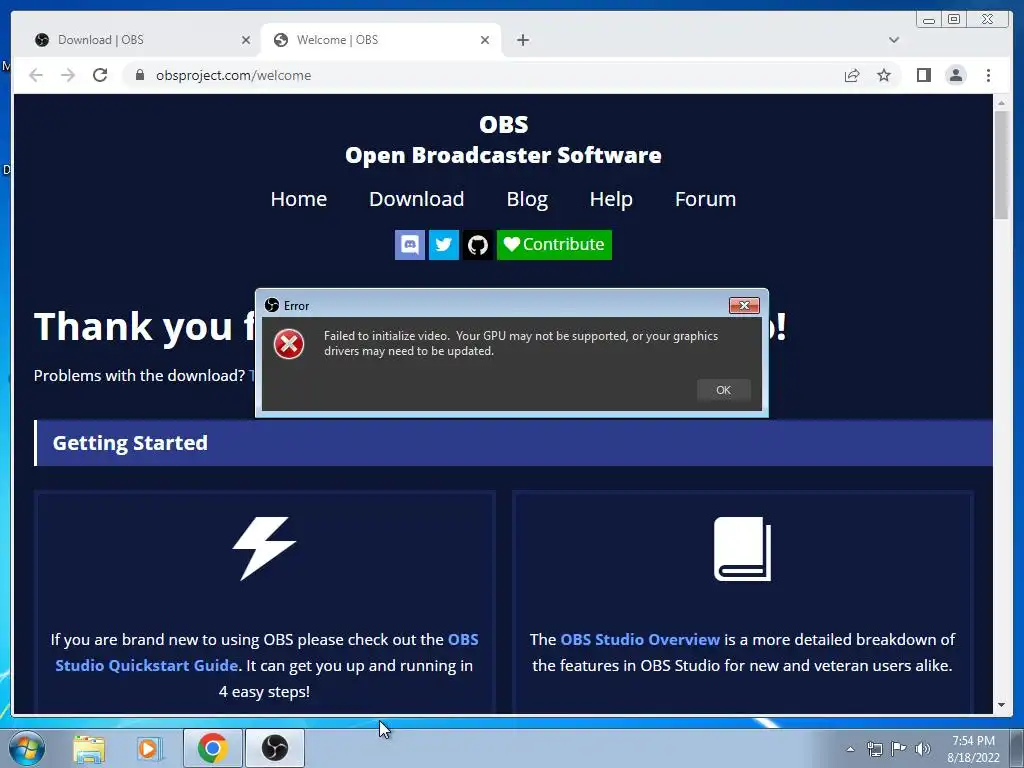Viewport: 1024px width, 768px height.
Task: Open the Windows Start menu
Action: pos(26,748)
